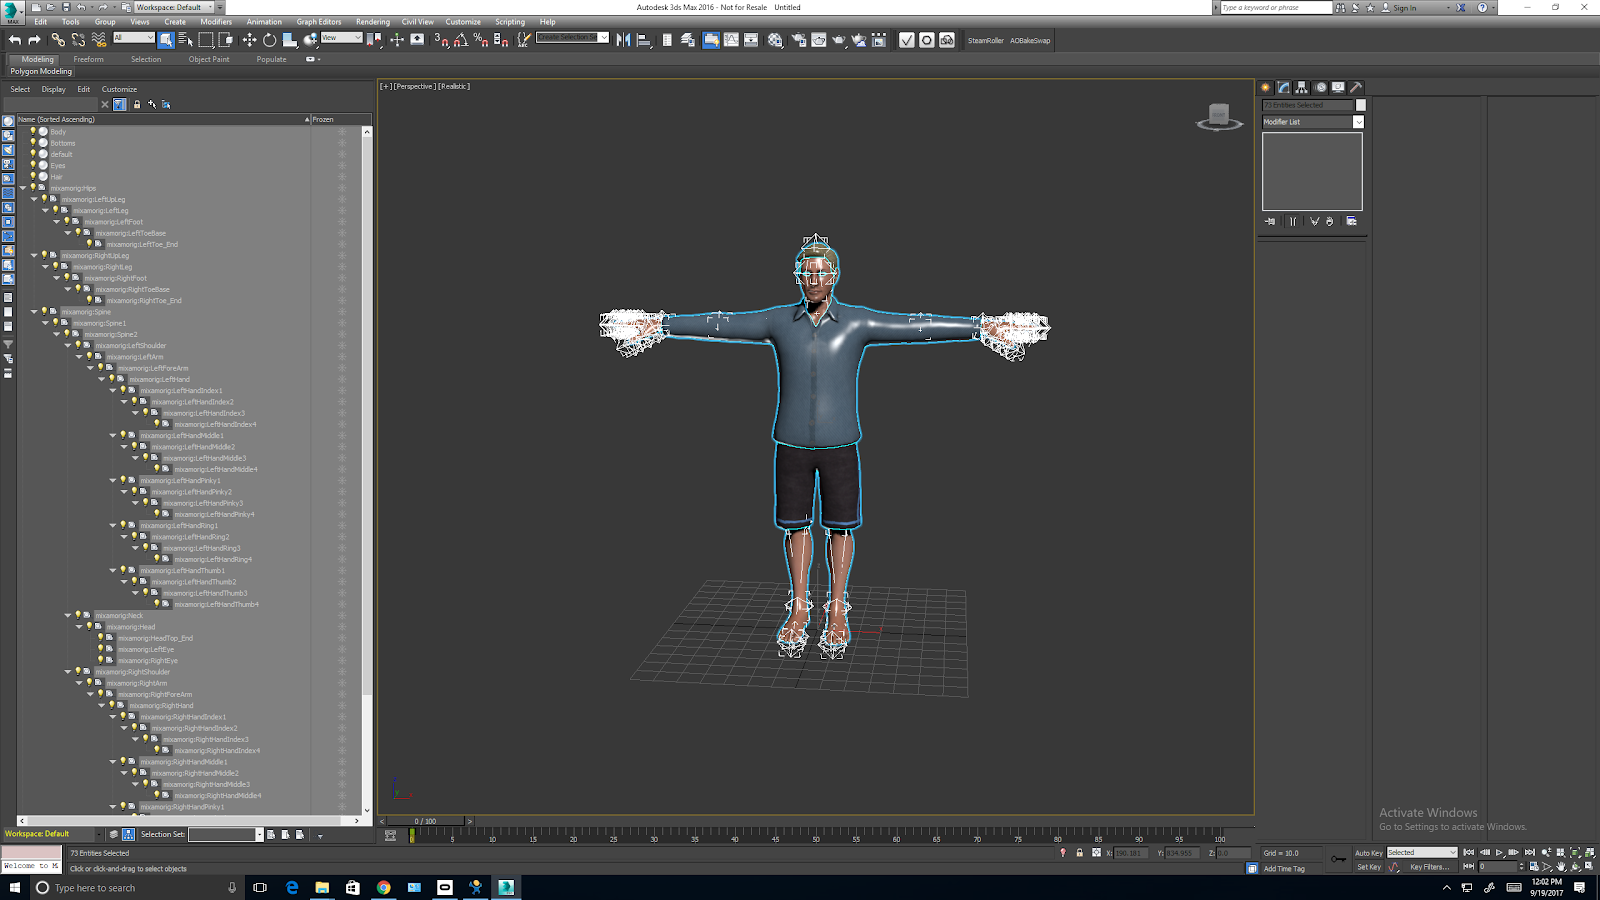Open the Material Editor from toolbar
This screenshot has height=900, width=1600.
click(775, 40)
